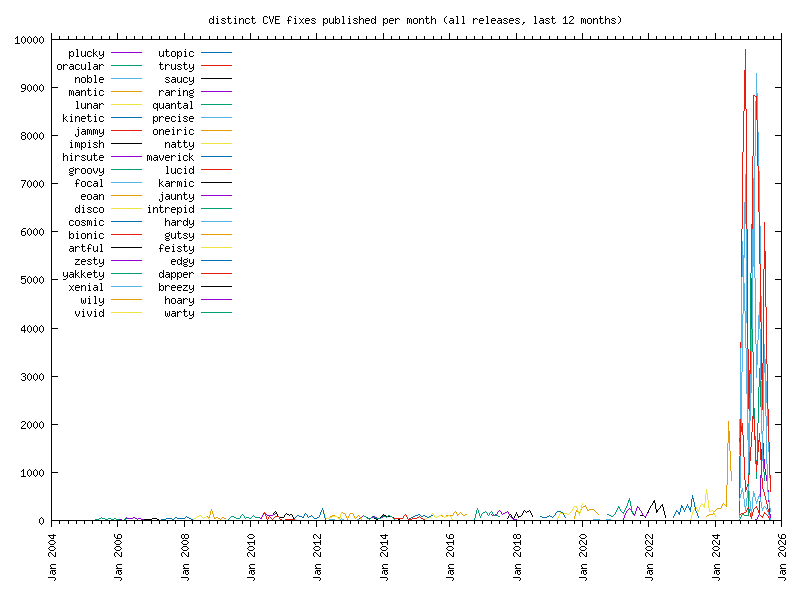Pick the 4000 y-axis value

click(32, 329)
